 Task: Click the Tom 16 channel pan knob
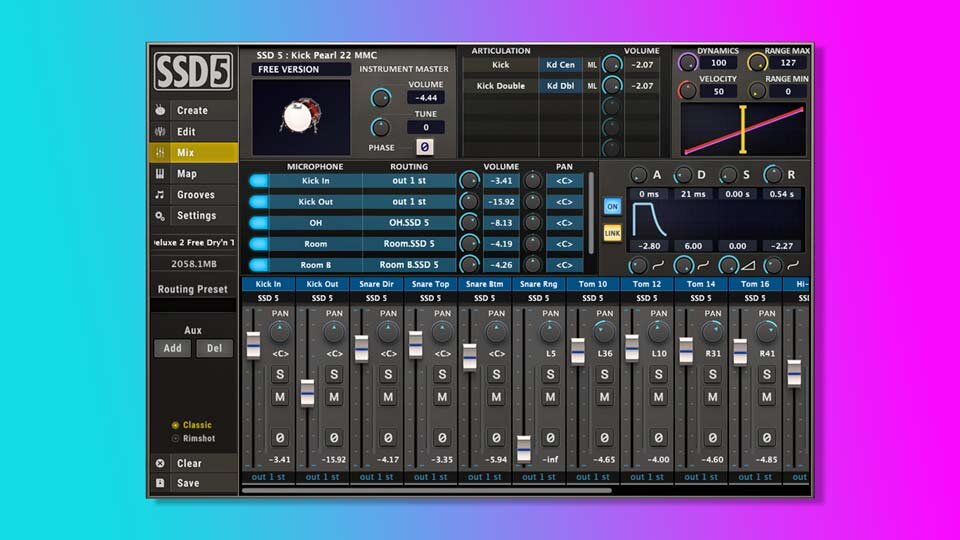pos(767,332)
